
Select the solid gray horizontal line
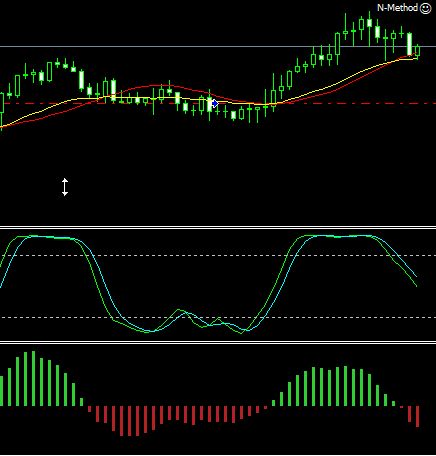pyautogui.click(x=218, y=47)
